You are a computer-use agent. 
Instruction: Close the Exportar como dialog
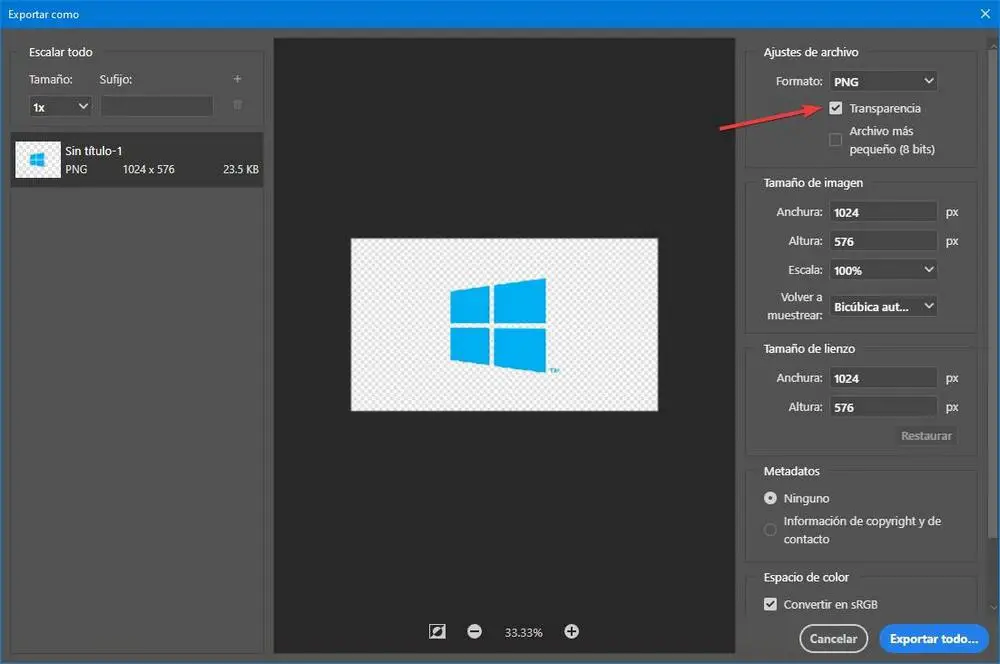985,13
